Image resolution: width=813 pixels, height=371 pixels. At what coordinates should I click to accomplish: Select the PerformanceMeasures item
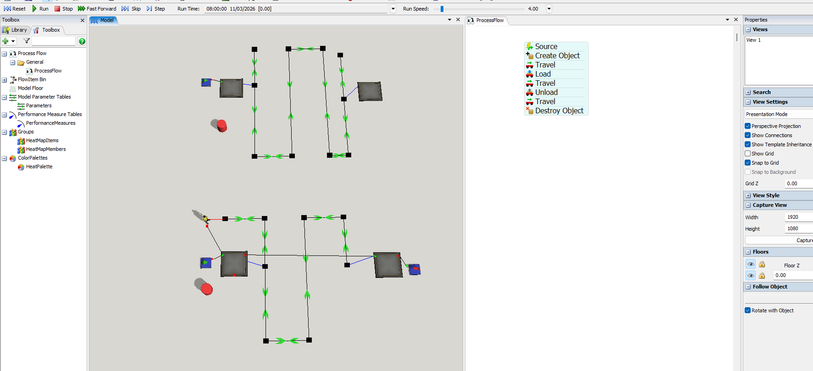[x=50, y=123]
